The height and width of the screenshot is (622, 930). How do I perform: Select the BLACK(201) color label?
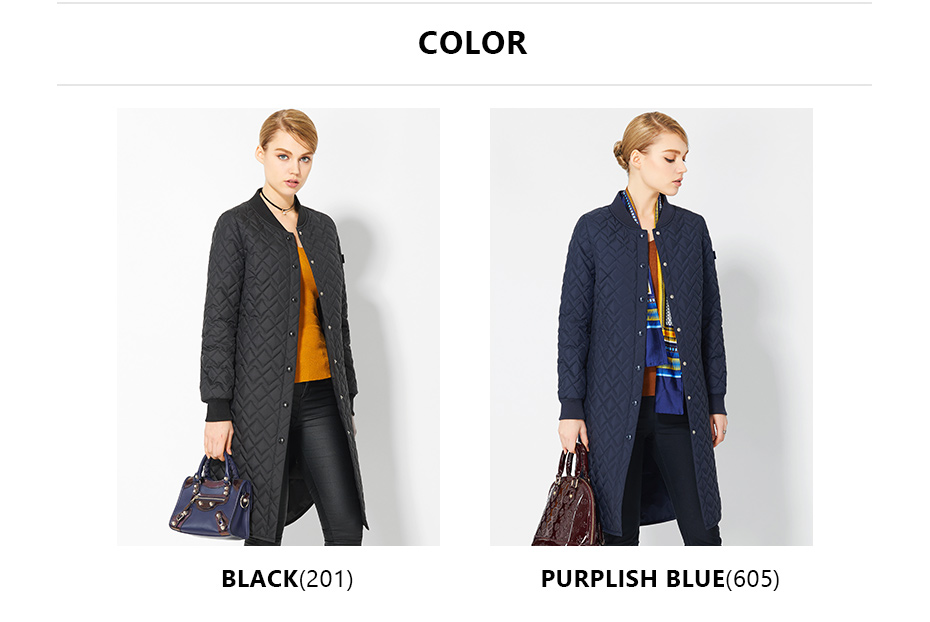(287, 579)
